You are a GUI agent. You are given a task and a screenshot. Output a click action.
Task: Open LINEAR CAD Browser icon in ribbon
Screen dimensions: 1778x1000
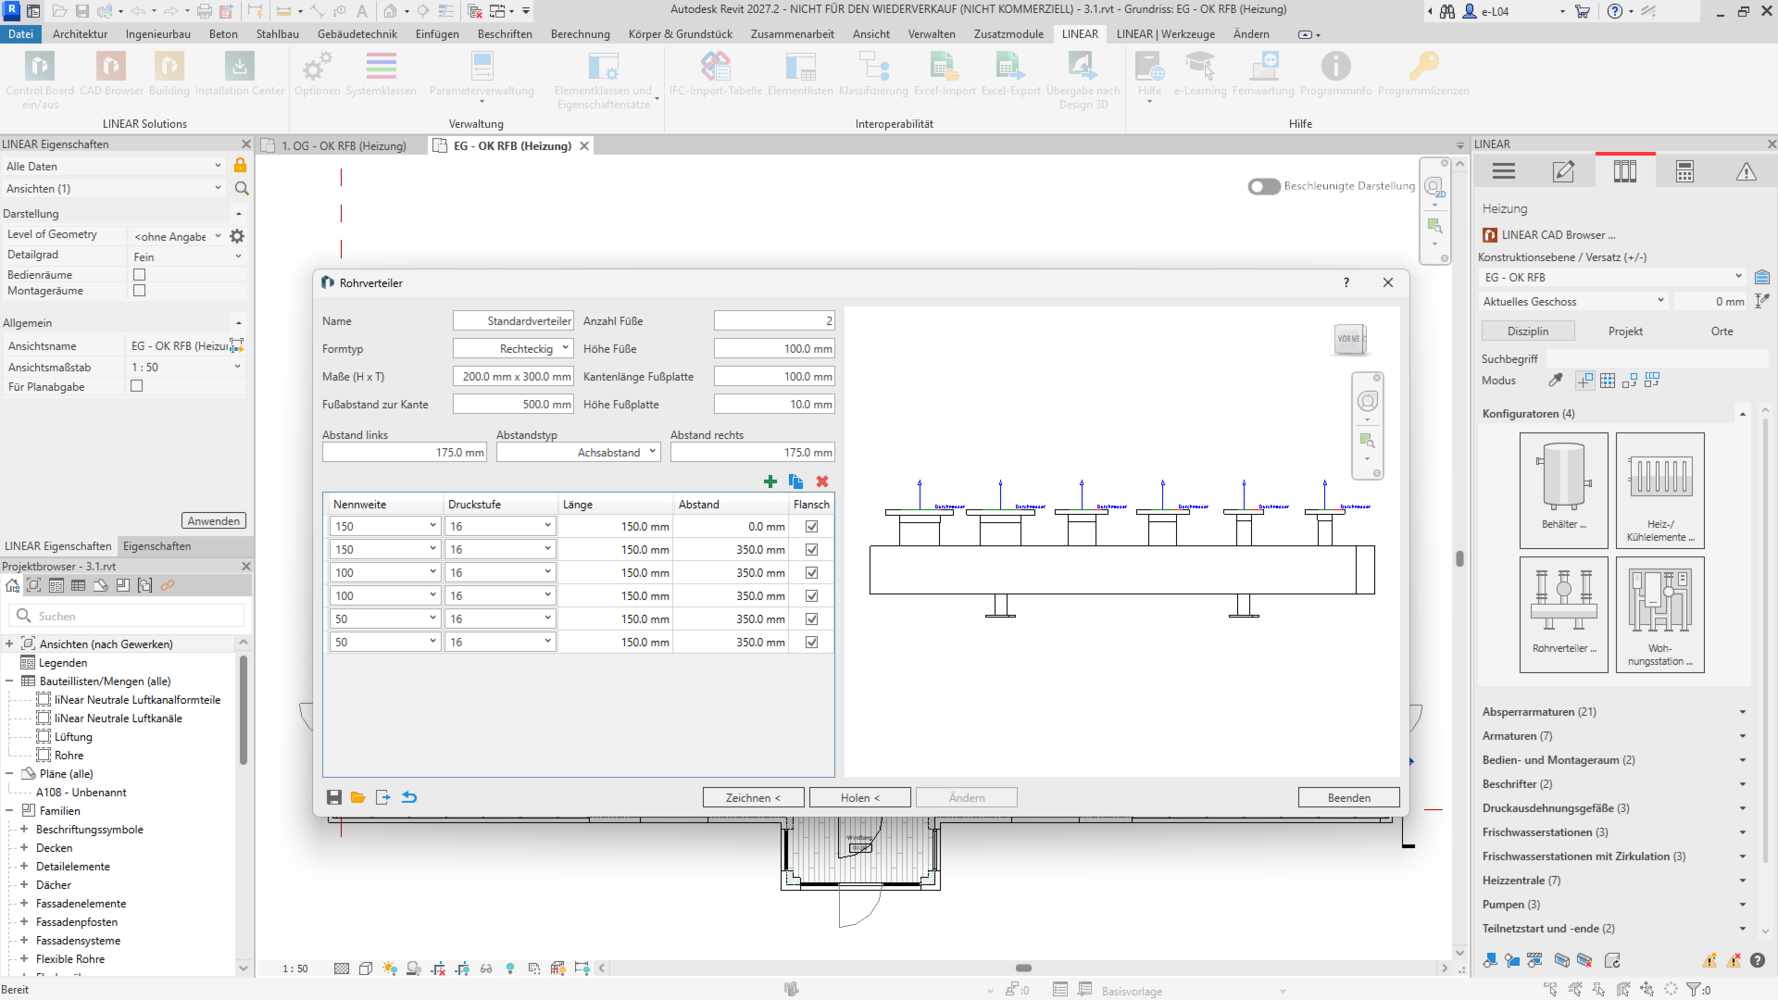111,75
